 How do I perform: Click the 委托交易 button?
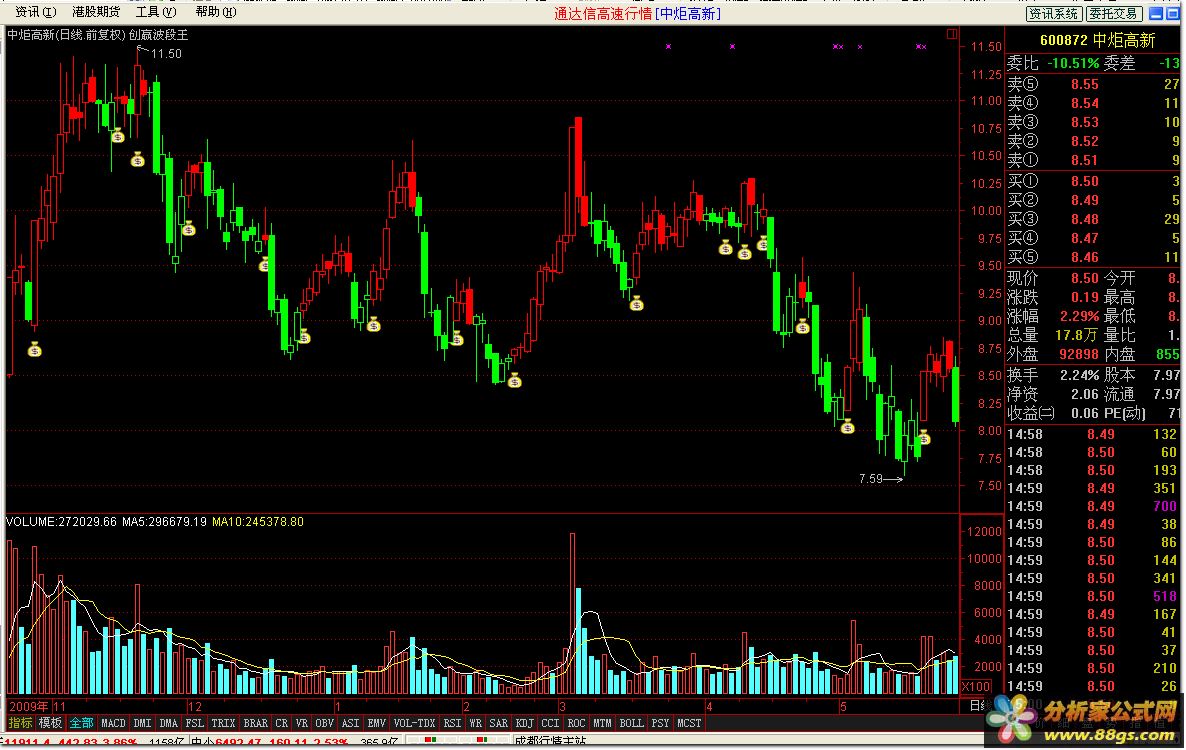(x=1113, y=14)
